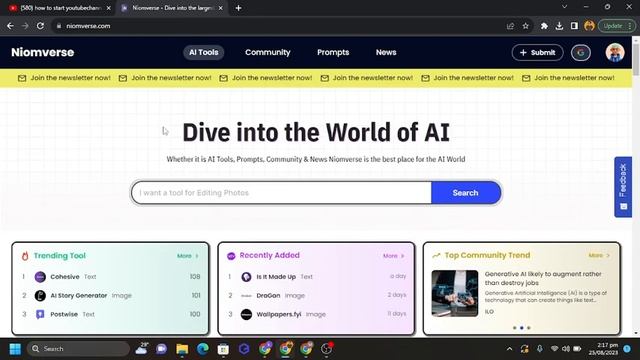Open the Windows Start menu
The width and height of the screenshot is (640, 360).
15,349
